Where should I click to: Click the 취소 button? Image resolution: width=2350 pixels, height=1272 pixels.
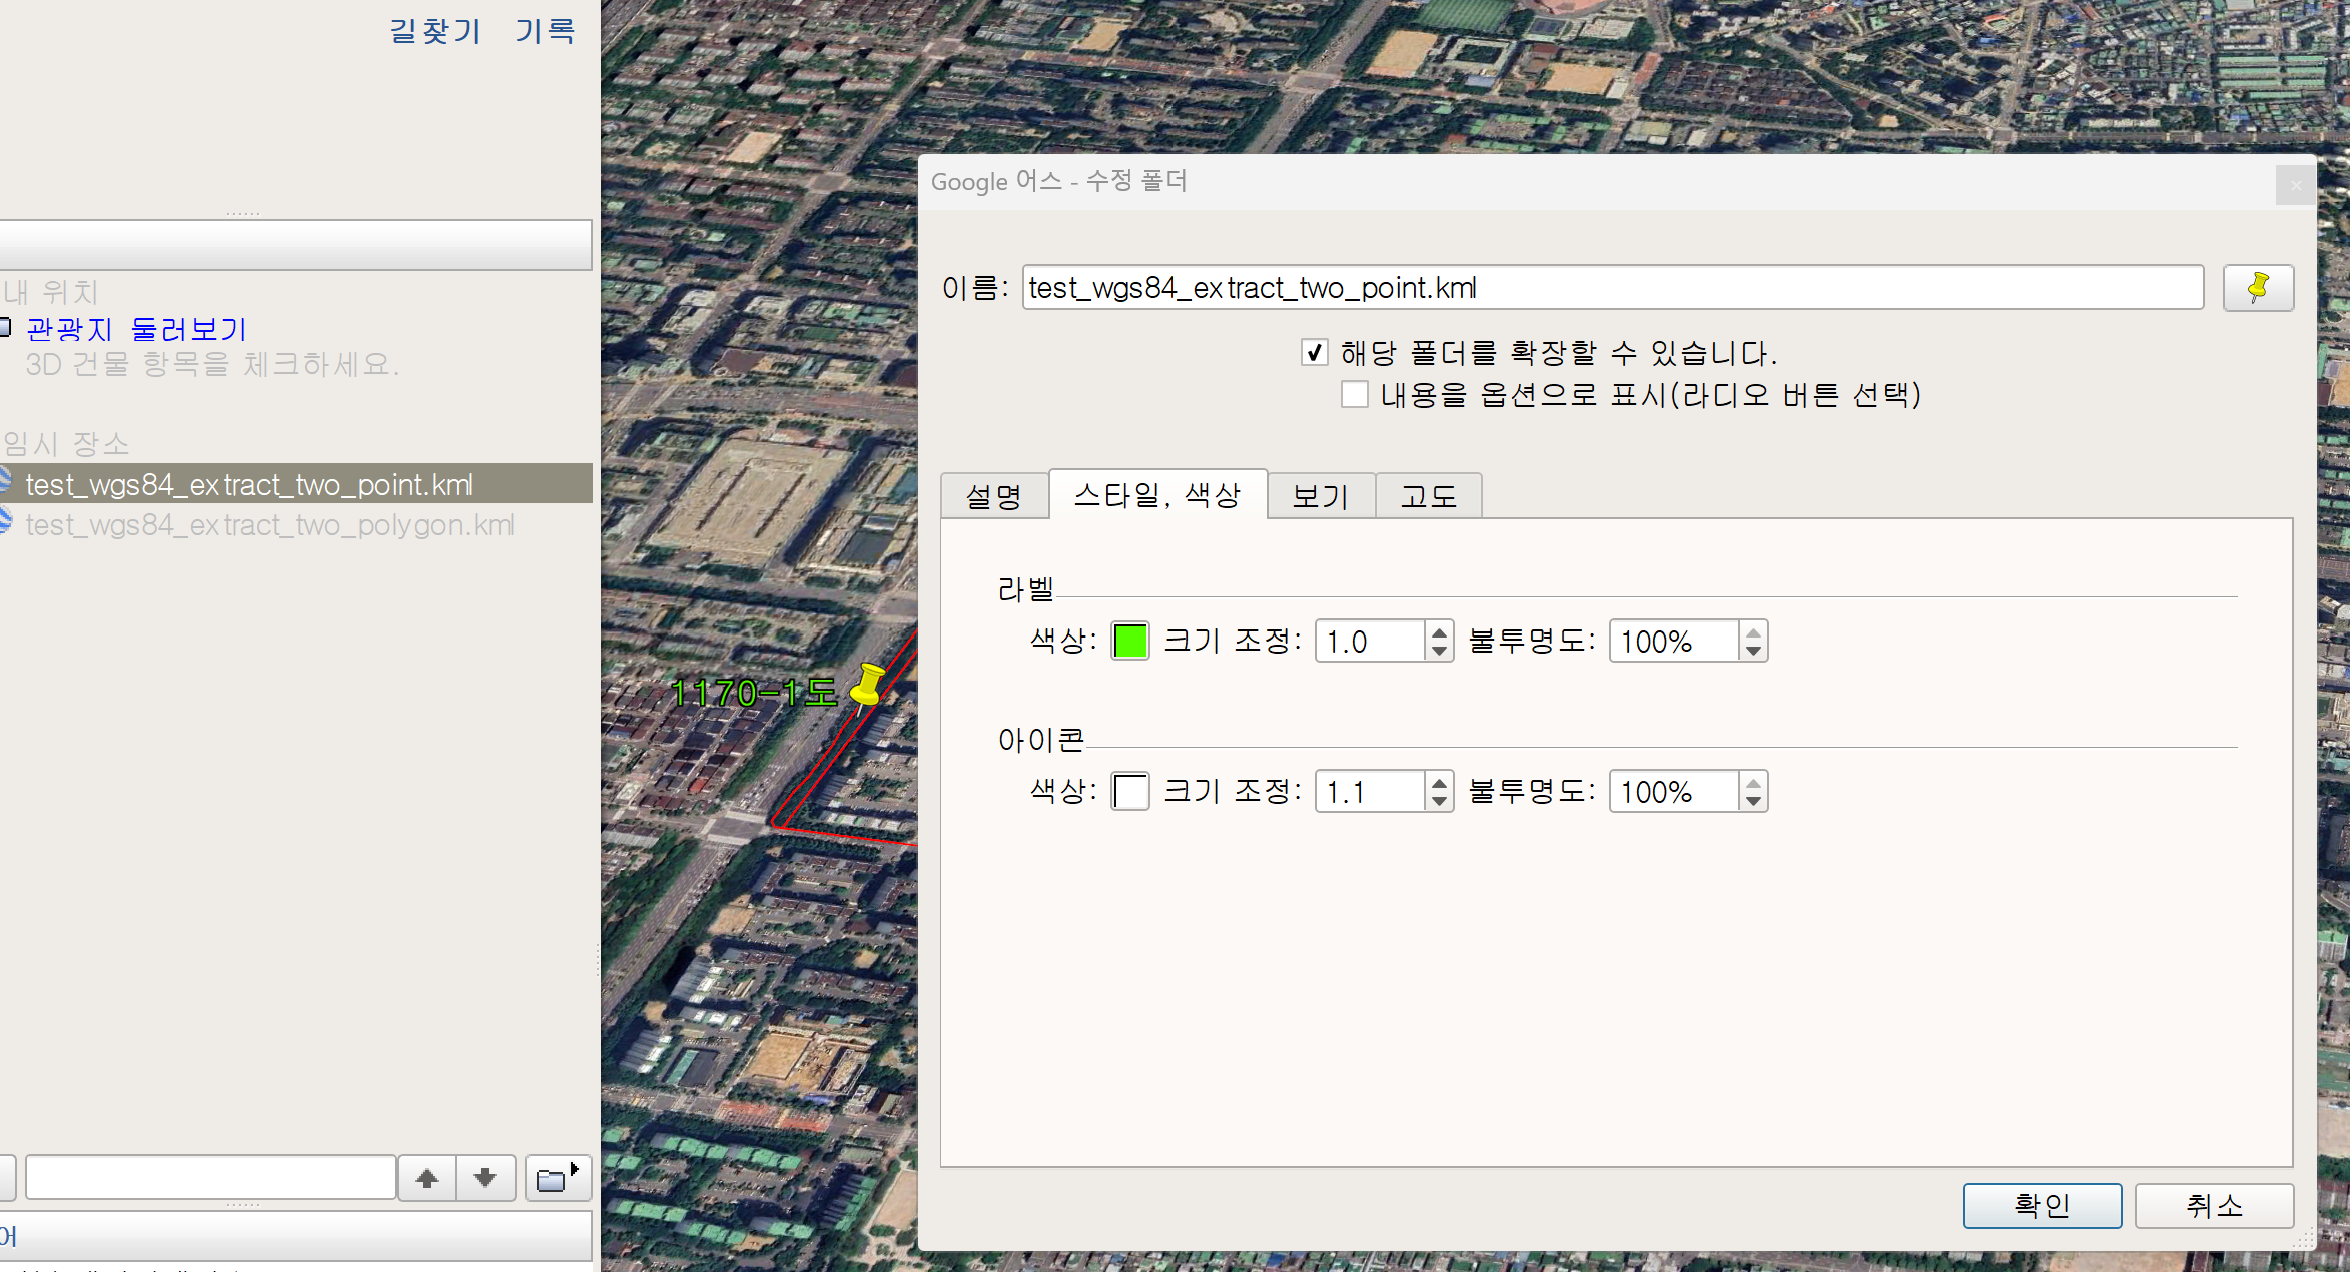[x=2213, y=1205]
